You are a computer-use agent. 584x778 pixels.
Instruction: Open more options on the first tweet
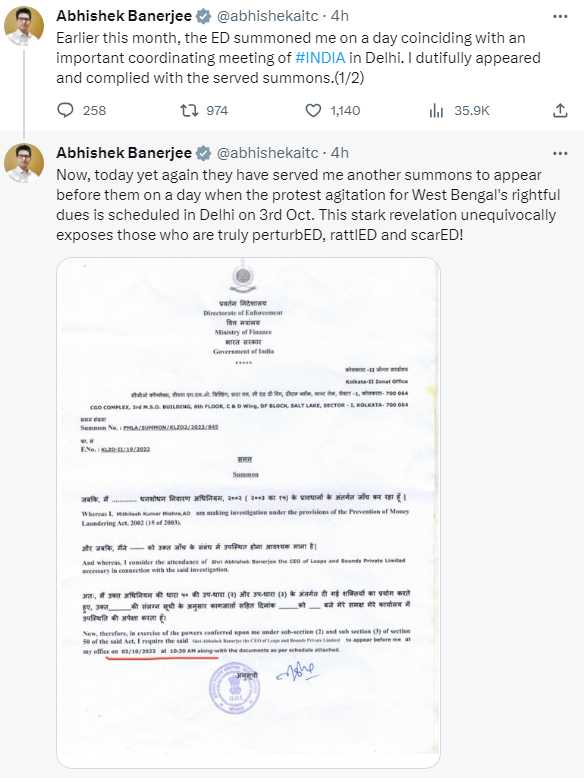[560, 16]
